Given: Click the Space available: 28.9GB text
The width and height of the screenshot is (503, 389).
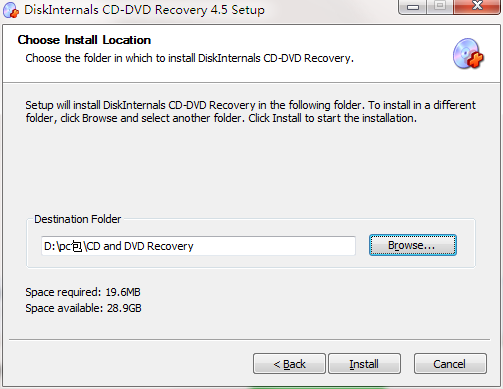Looking at the screenshot, I should 83,308.
